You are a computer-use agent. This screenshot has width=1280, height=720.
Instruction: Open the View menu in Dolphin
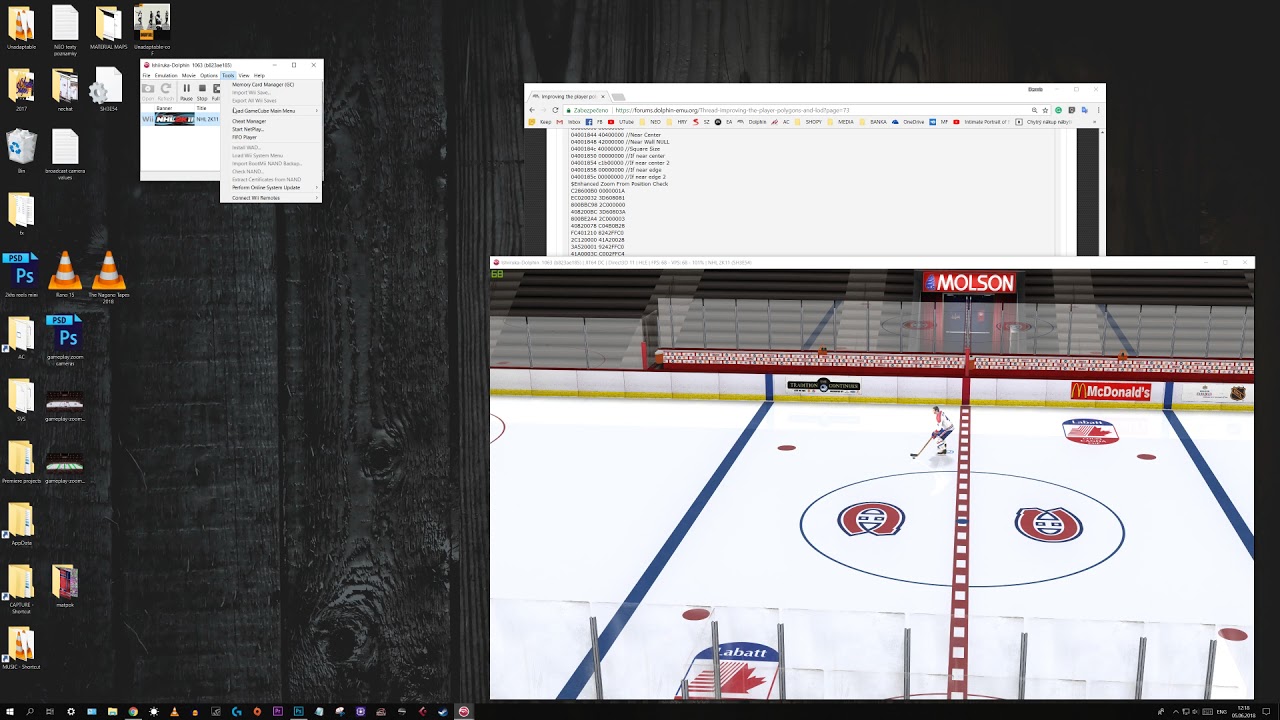tap(244, 76)
